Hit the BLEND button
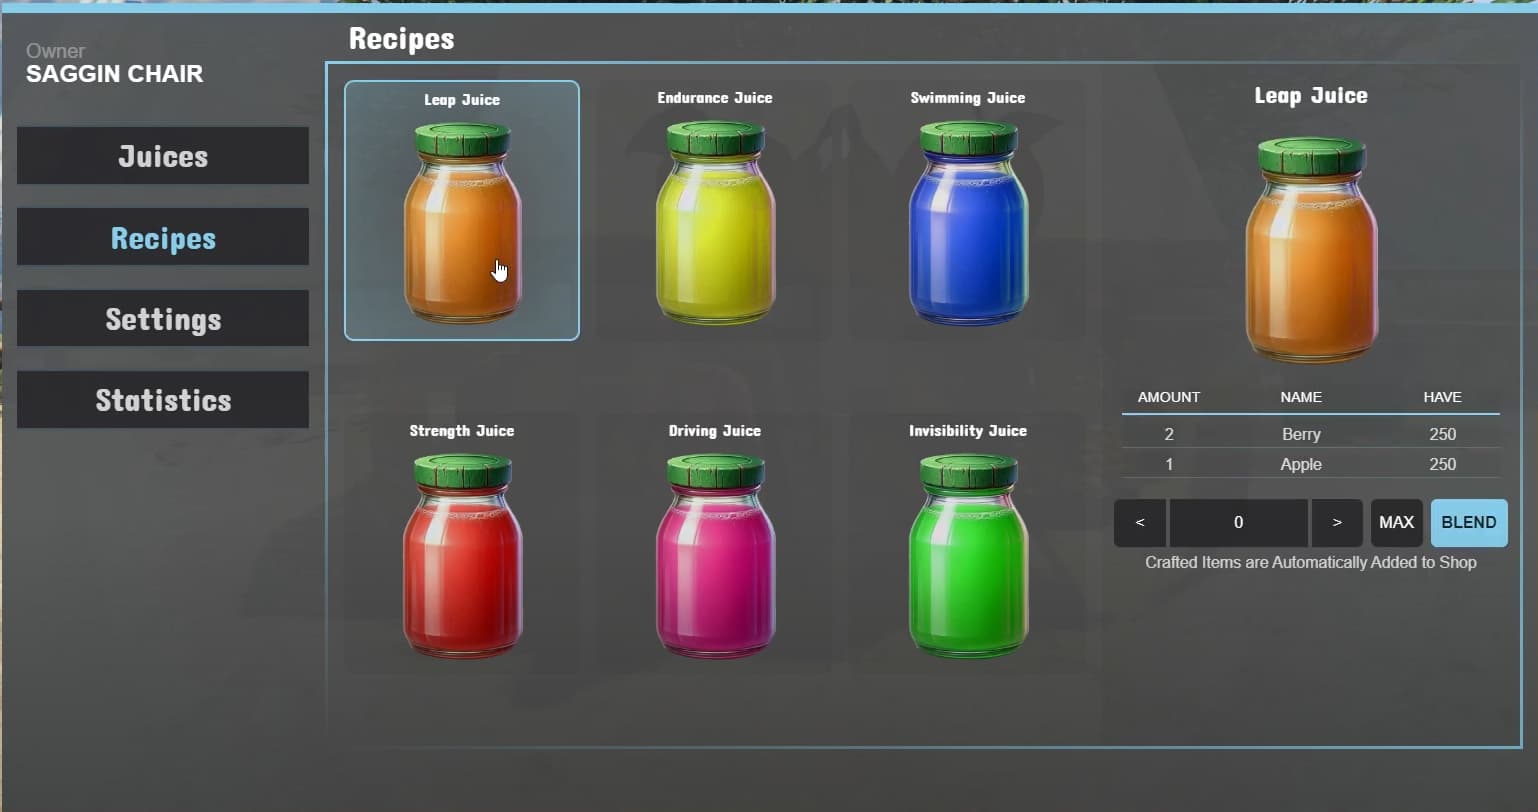Image resolution: width=1538 pixels, height=812 pixels. [x=1469, y=523]
